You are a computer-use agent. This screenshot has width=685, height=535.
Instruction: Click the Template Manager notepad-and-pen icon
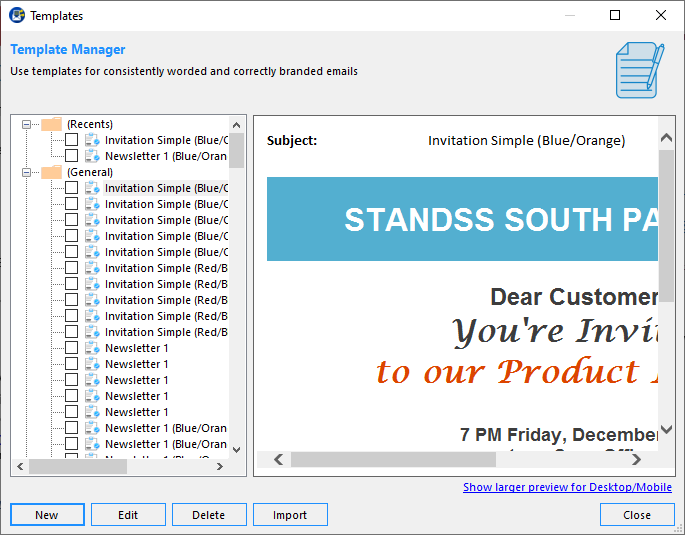[x=640, y=70]
